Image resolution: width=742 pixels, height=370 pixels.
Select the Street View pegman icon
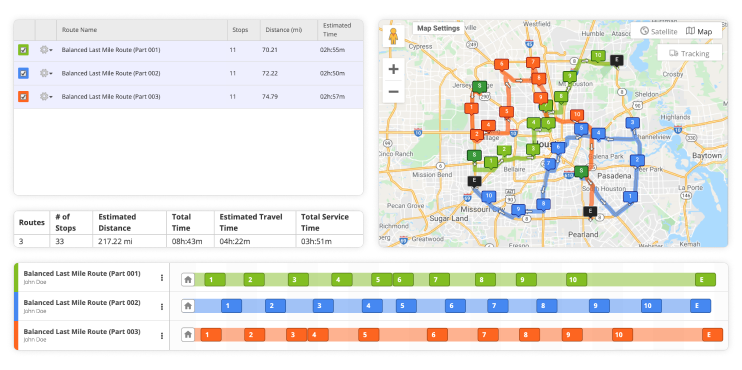(x=393, y=36)
